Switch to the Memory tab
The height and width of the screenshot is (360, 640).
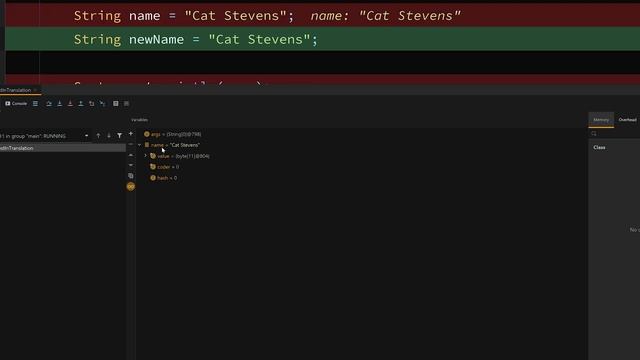click(601, 120)
